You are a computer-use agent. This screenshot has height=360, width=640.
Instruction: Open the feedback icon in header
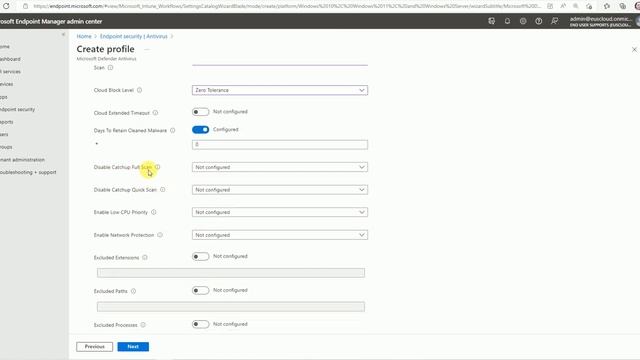pos(554,21)
